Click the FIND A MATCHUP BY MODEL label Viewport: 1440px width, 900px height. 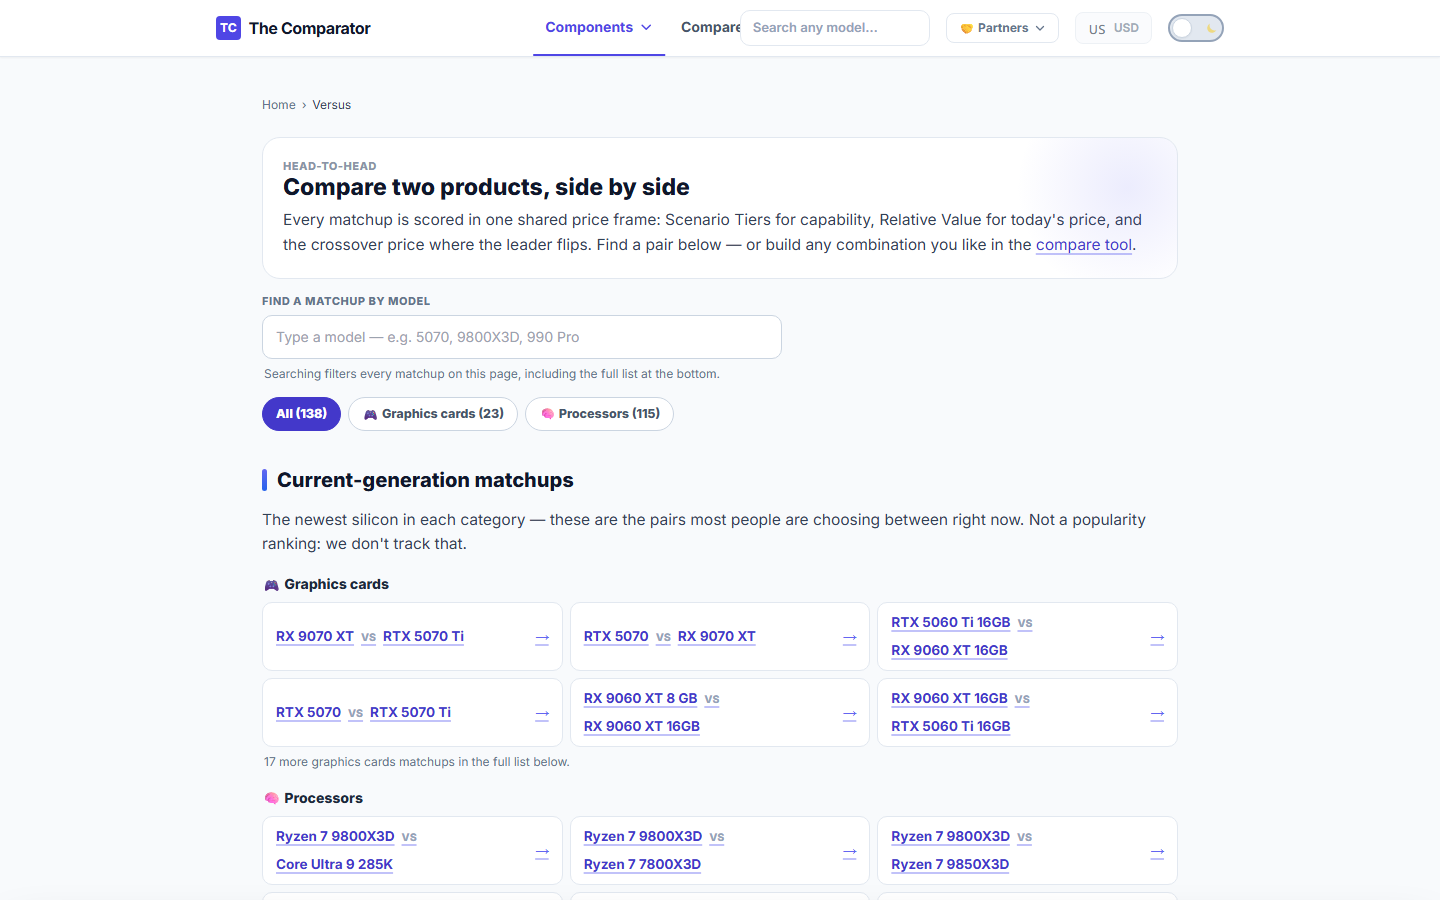click(346, 301)
